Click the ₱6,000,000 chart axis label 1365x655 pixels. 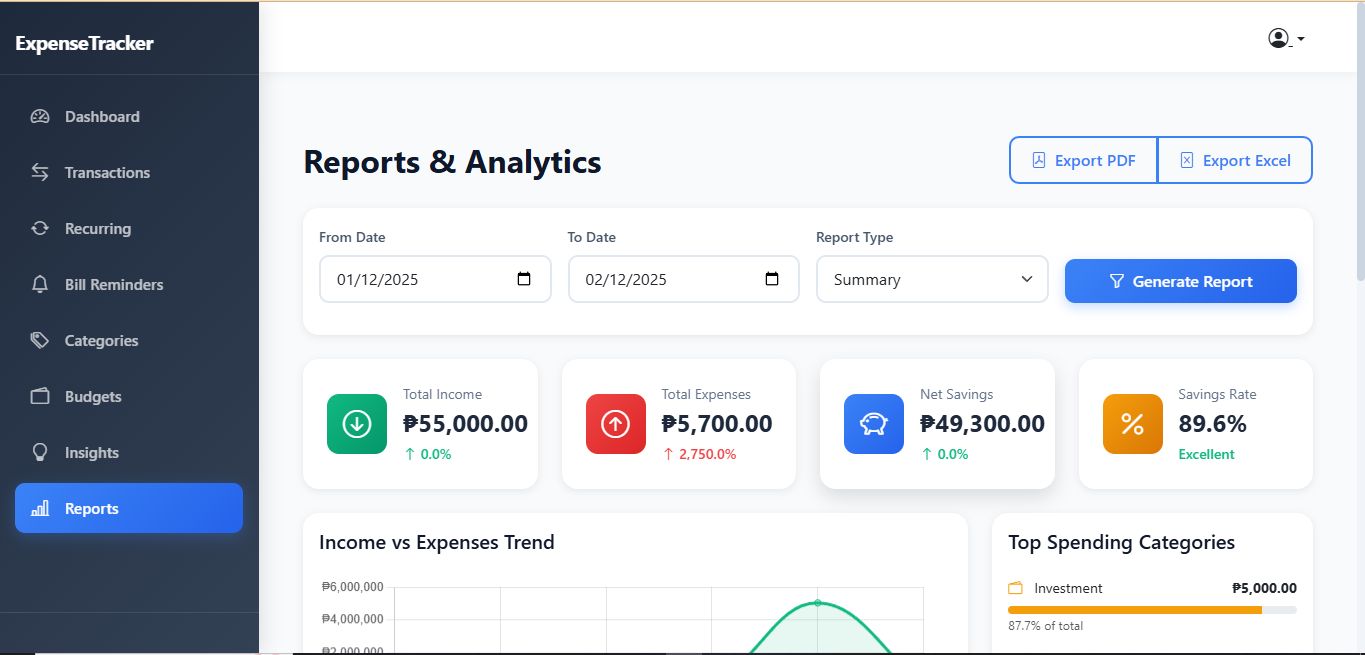[x=352, y=587]
